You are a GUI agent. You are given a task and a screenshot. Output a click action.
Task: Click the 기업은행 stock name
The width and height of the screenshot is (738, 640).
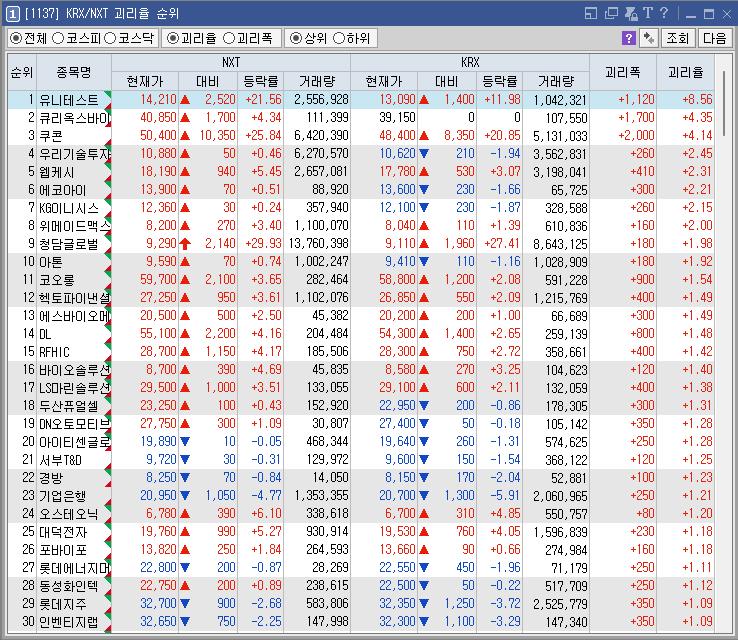pos(63,496)
